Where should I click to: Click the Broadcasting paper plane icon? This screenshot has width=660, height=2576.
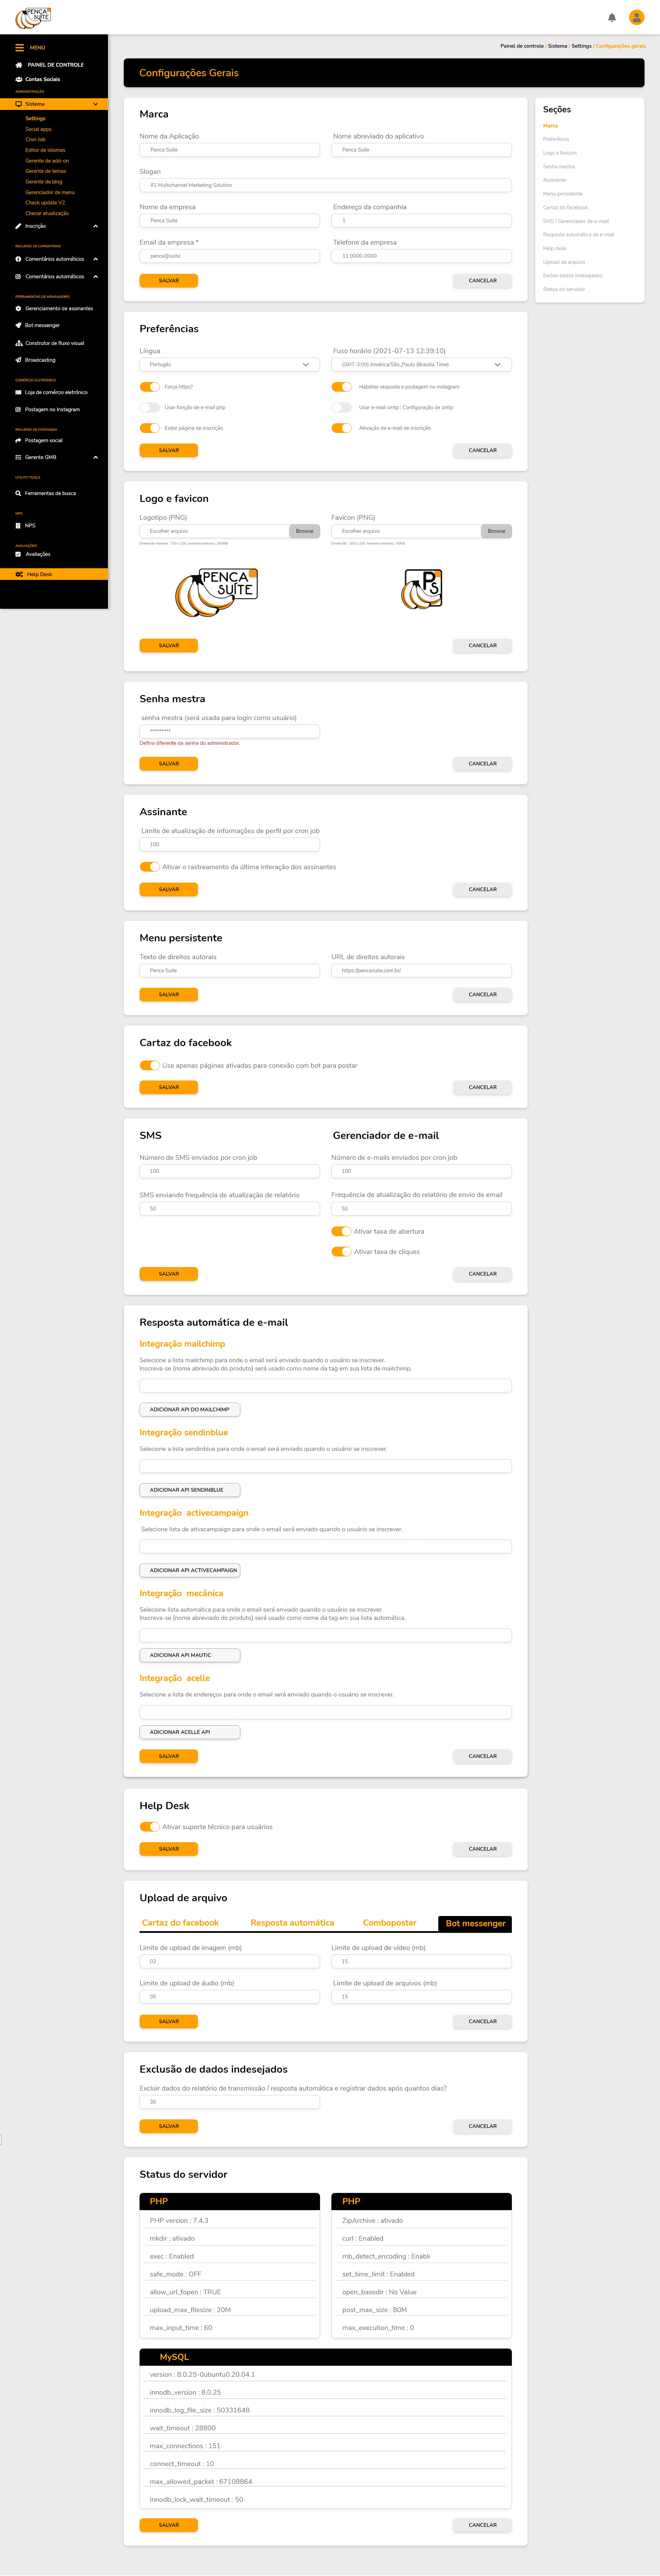click(18, 360)
